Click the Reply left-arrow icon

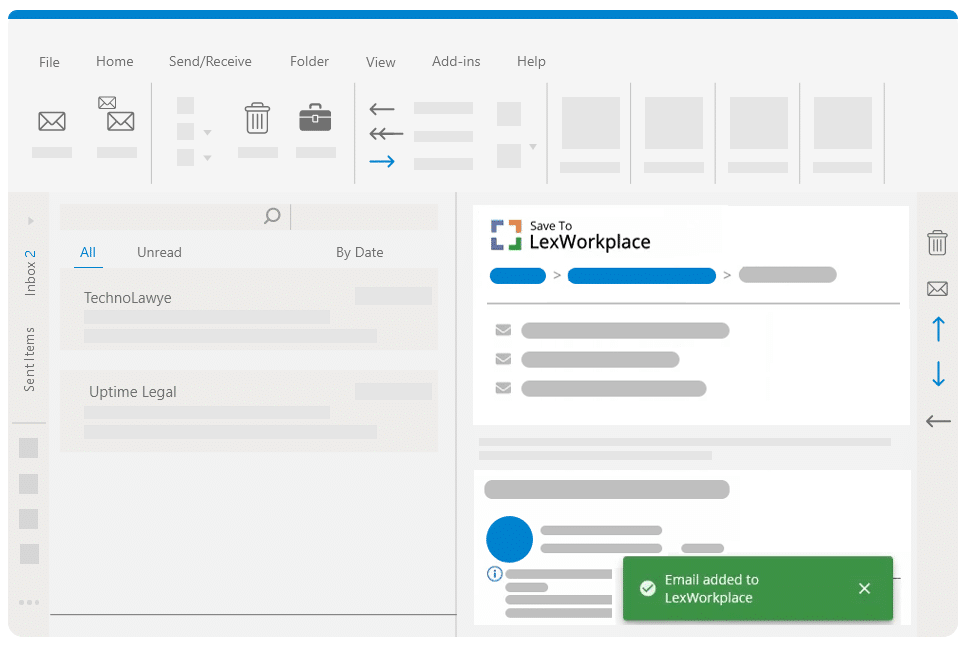(x=382, y=110)
